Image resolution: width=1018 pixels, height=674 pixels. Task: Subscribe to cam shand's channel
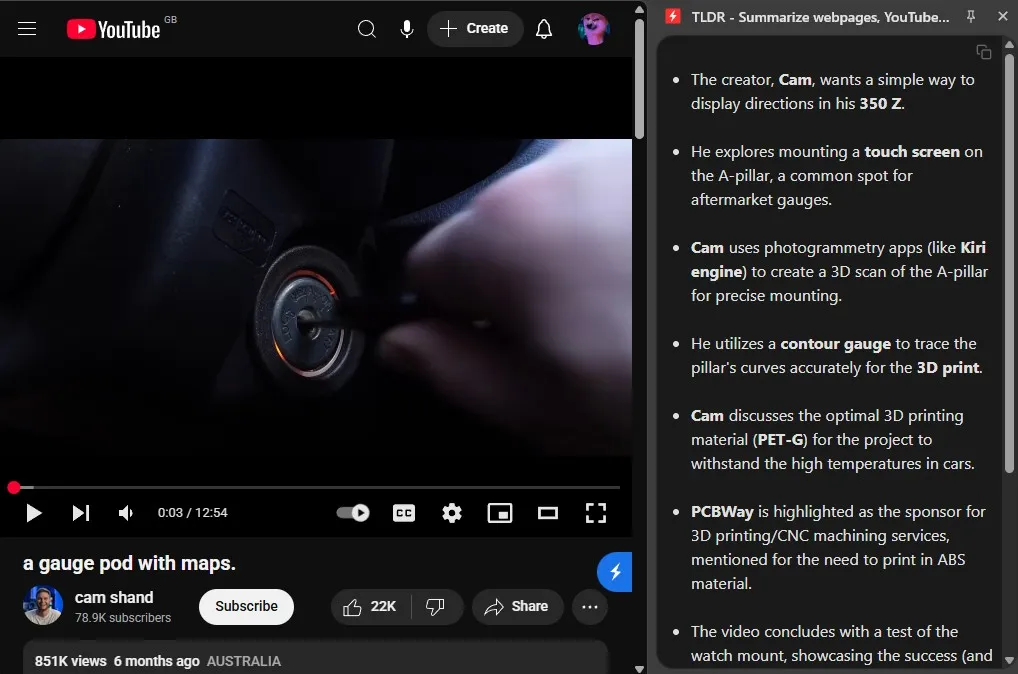tap(246, 607)
